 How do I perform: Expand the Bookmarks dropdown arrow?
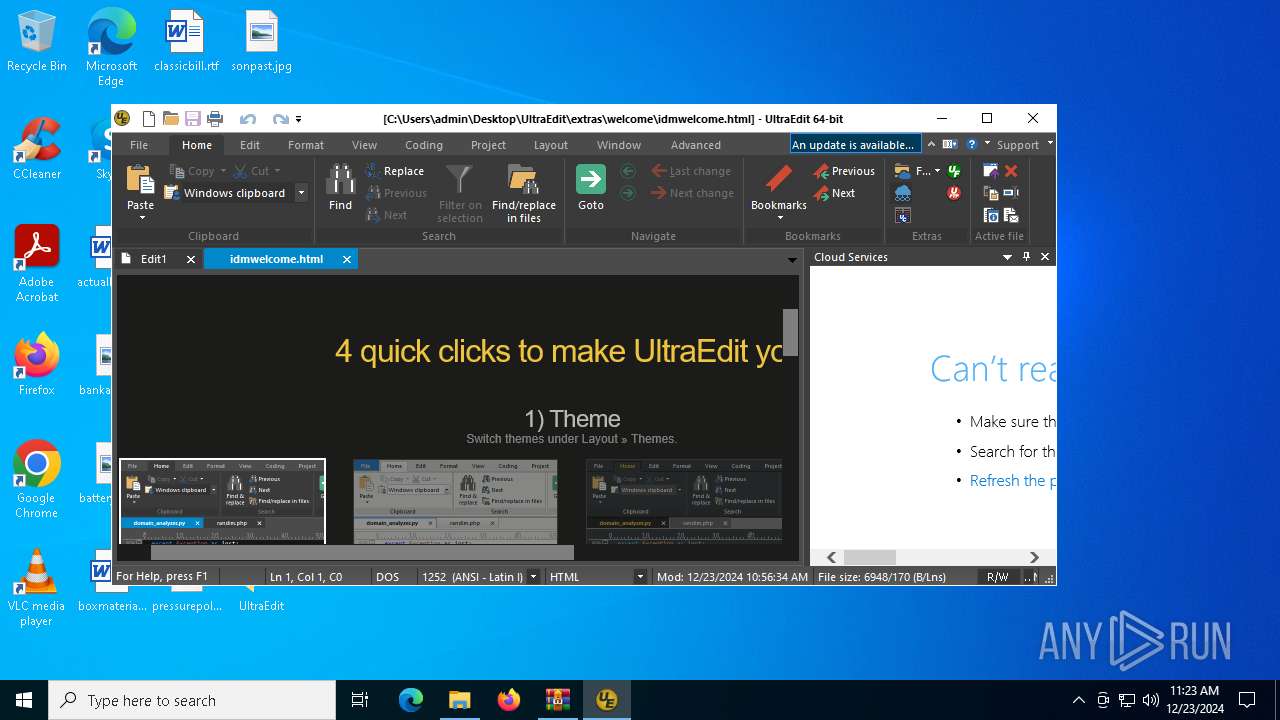(x=779, y=218)
